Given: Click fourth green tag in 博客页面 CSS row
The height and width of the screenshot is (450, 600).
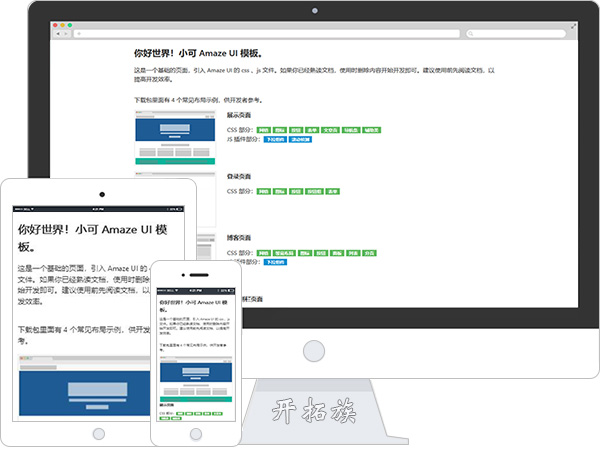Looking at the screenshot, I should click(x=321, y=253).
